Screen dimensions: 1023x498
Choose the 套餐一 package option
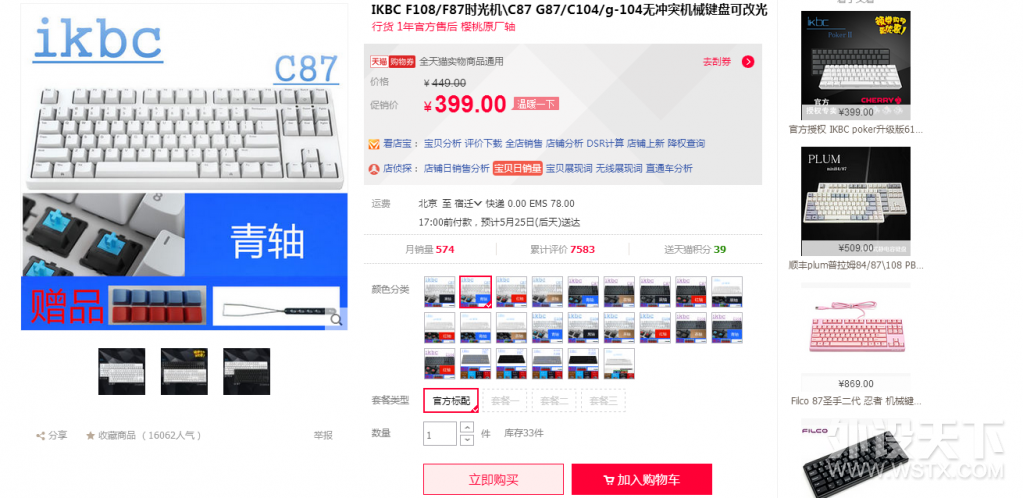505,401
